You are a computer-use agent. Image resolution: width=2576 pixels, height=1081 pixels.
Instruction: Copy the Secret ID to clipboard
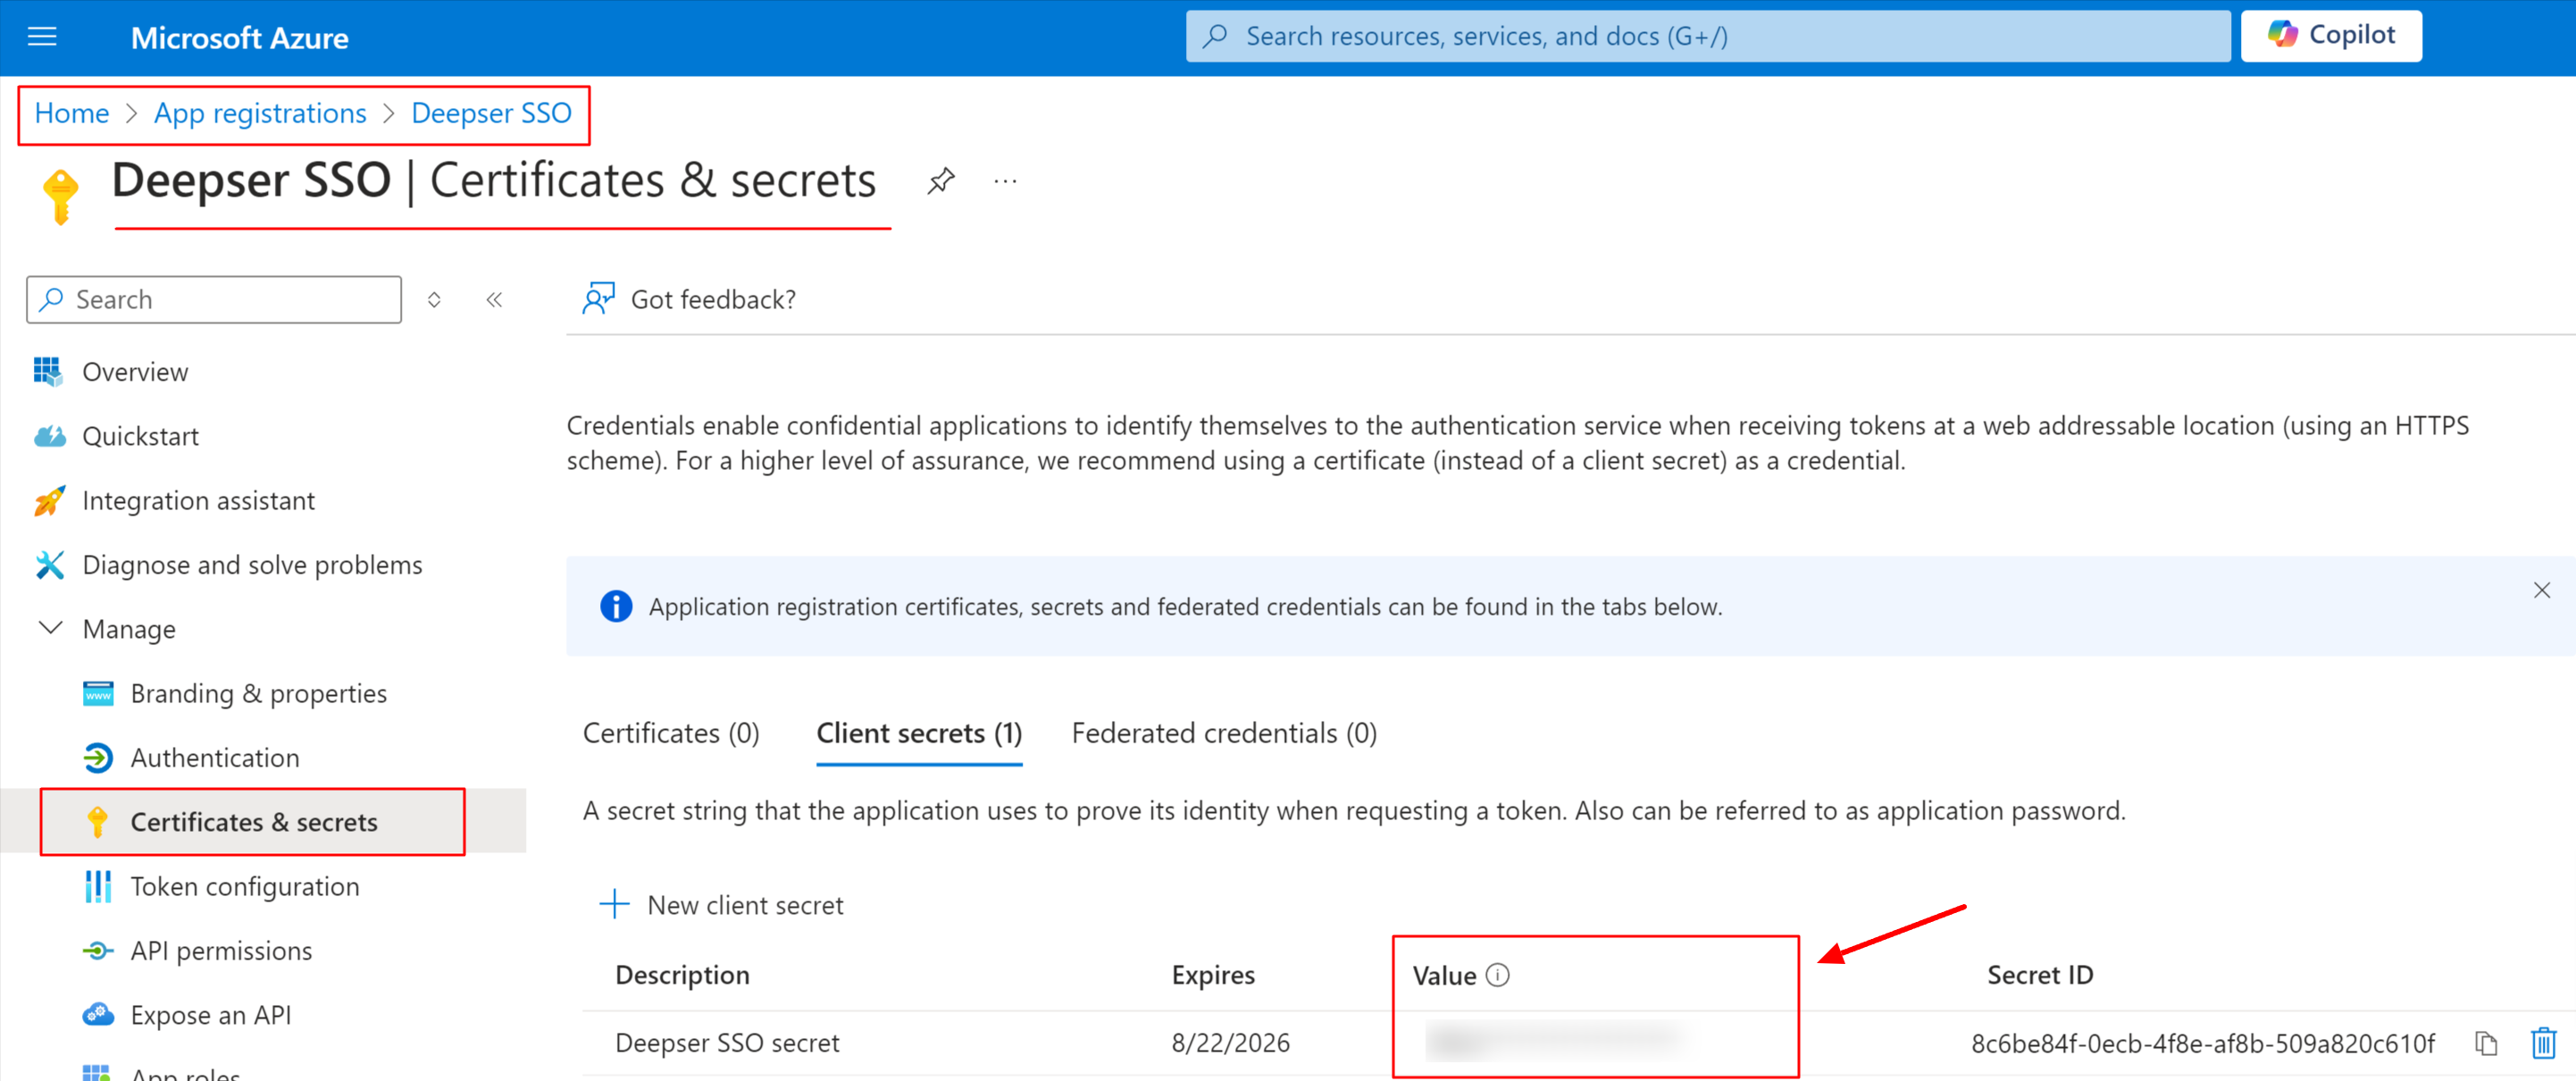[x=2486, y=1043]
